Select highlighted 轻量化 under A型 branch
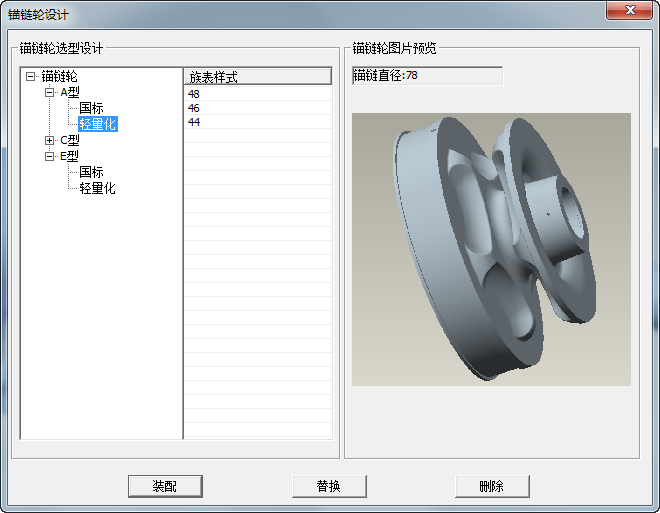660x513 pixels. (x=97, y=124)
